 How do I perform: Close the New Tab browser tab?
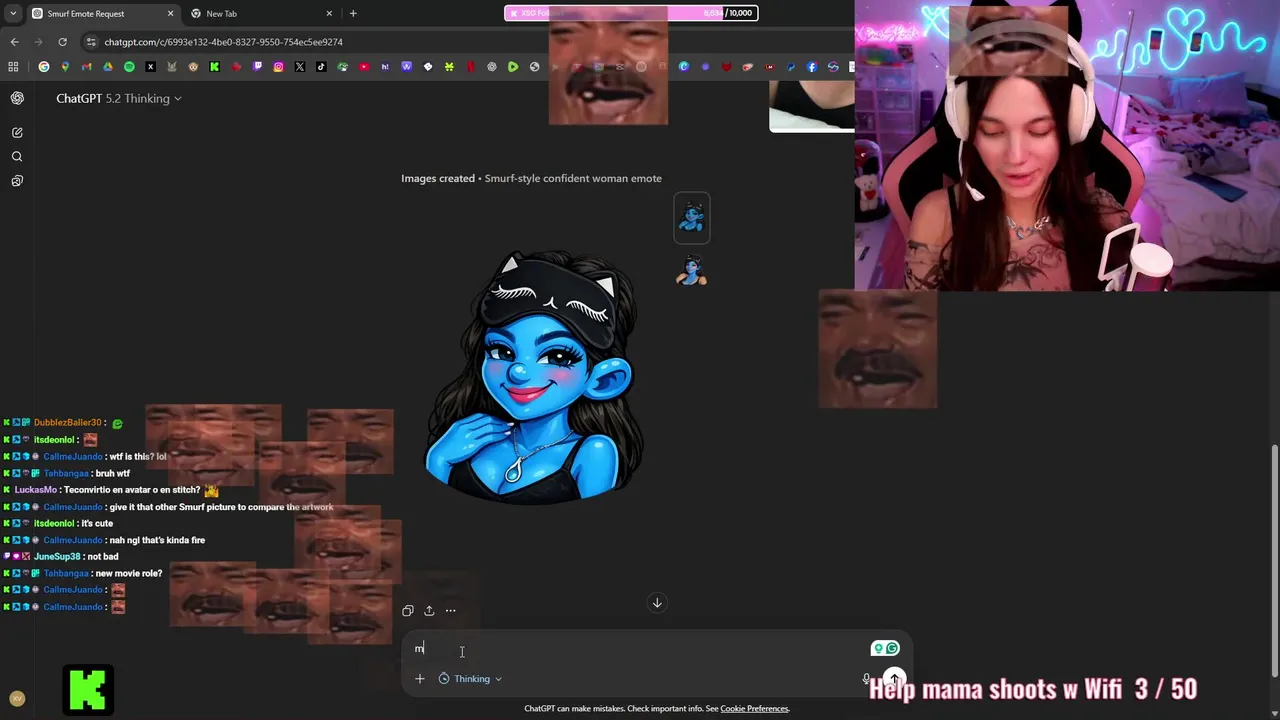[329, 14]
